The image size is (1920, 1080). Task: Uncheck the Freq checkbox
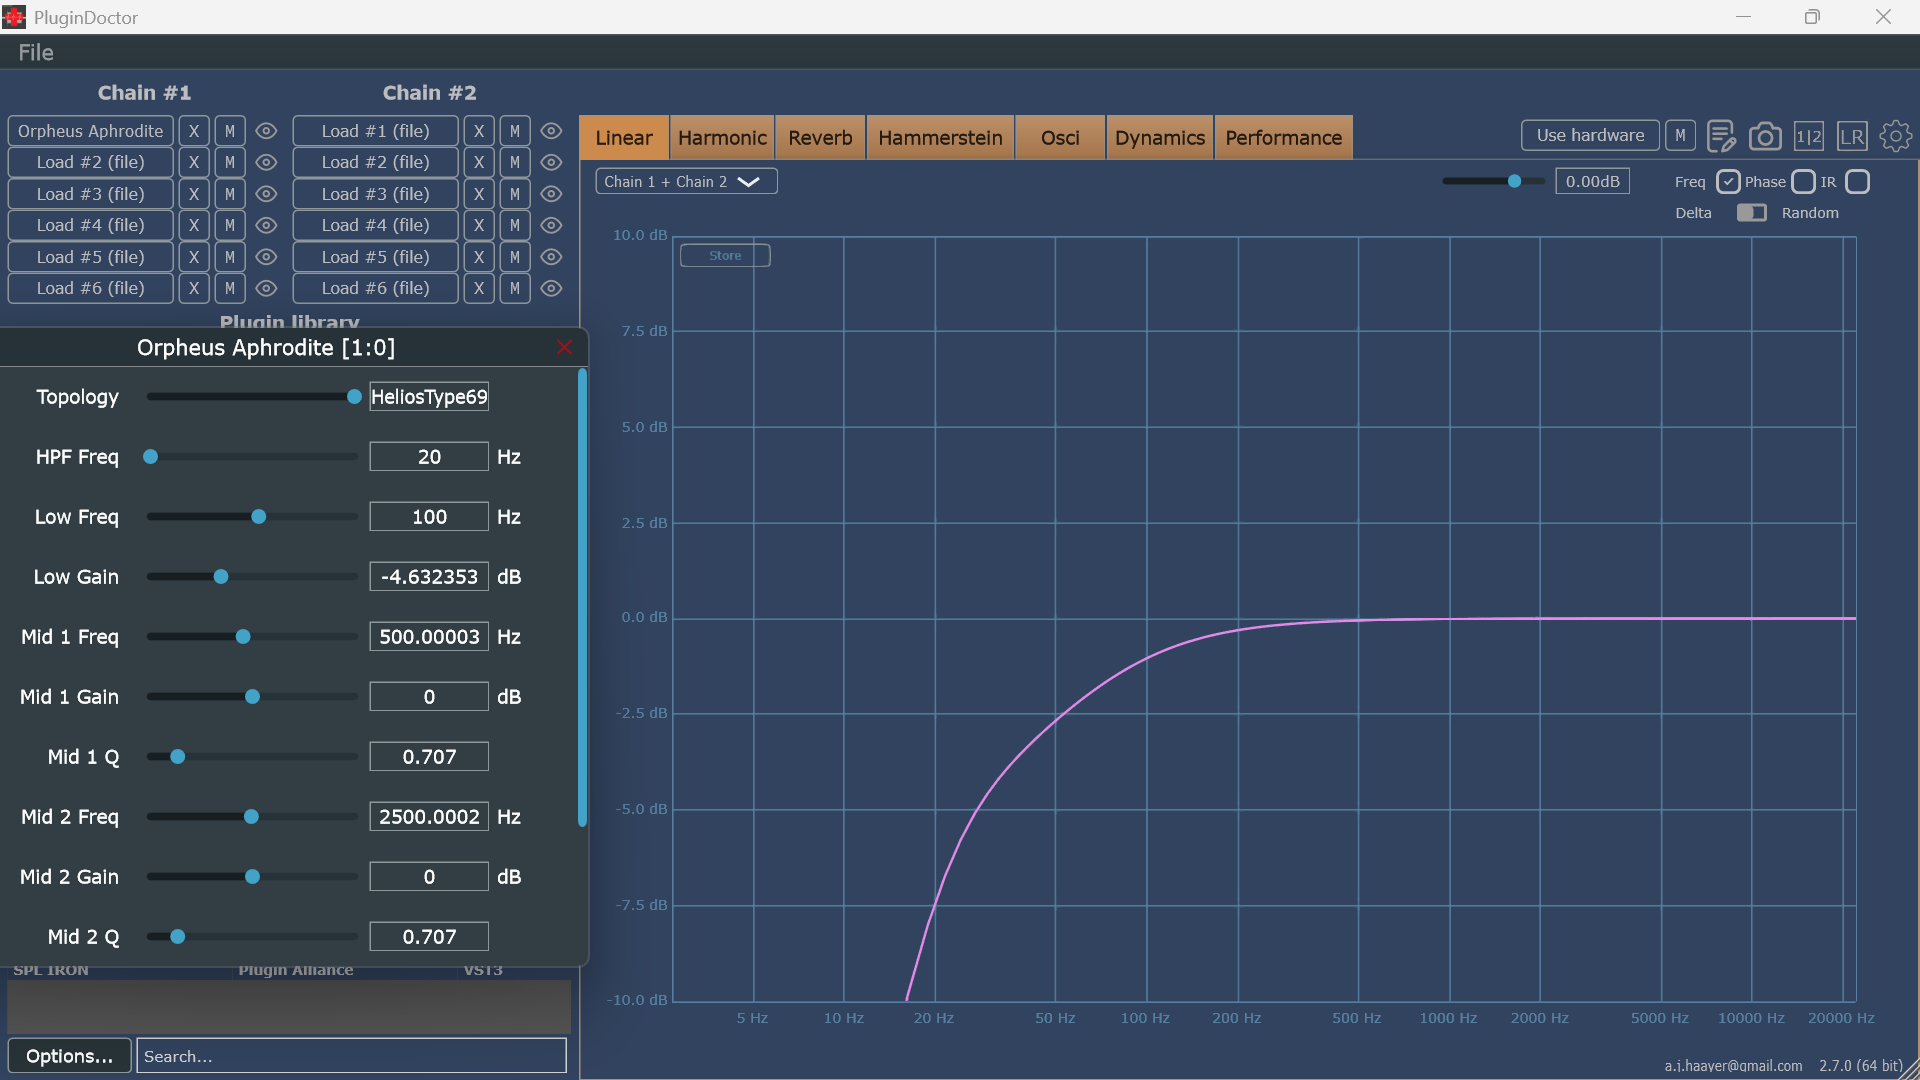(1728, 182)
